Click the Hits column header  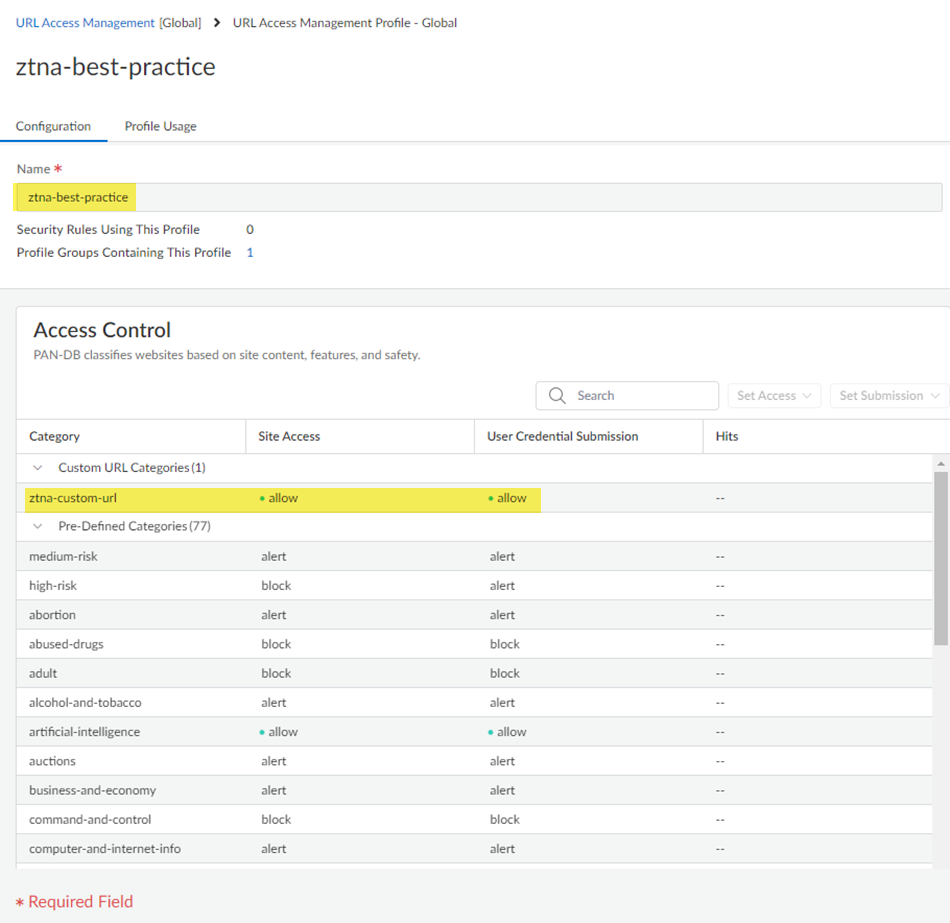pyautogui.click(x=727, y=436)
